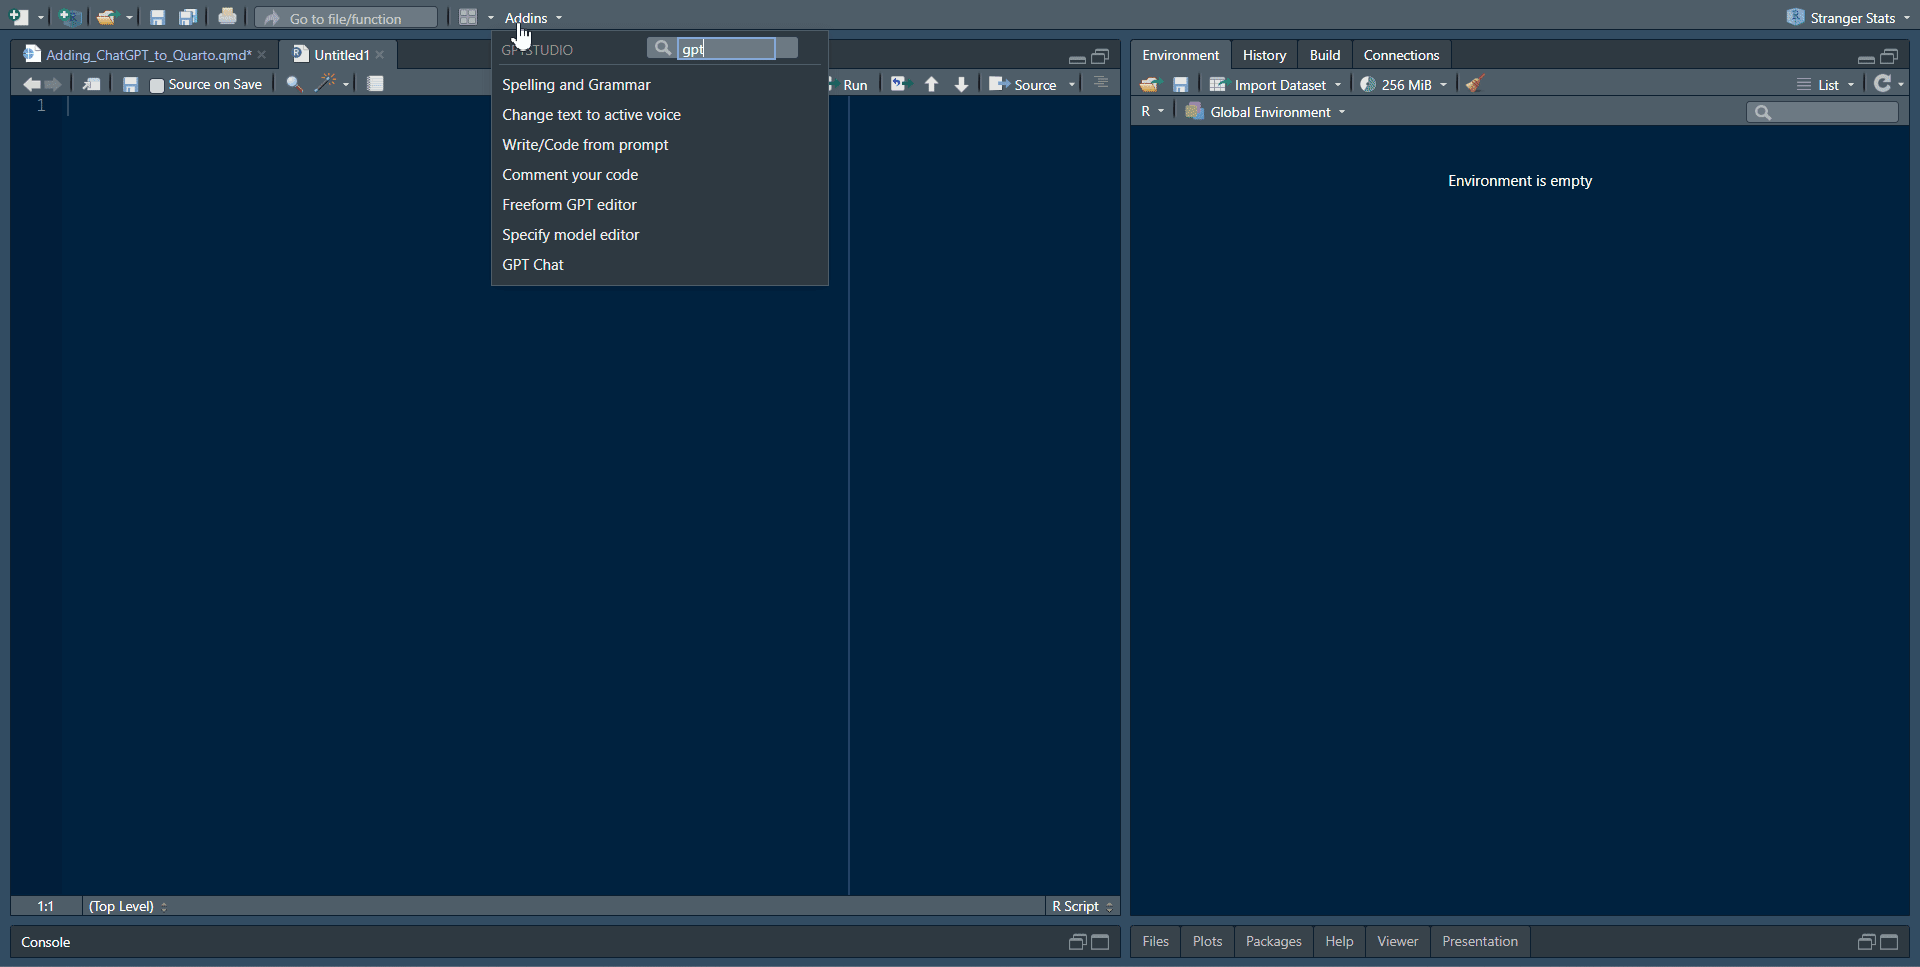Viewport: 1920px width, 967px height.
Task: Go back to previous source location
Action: [31, 84]
